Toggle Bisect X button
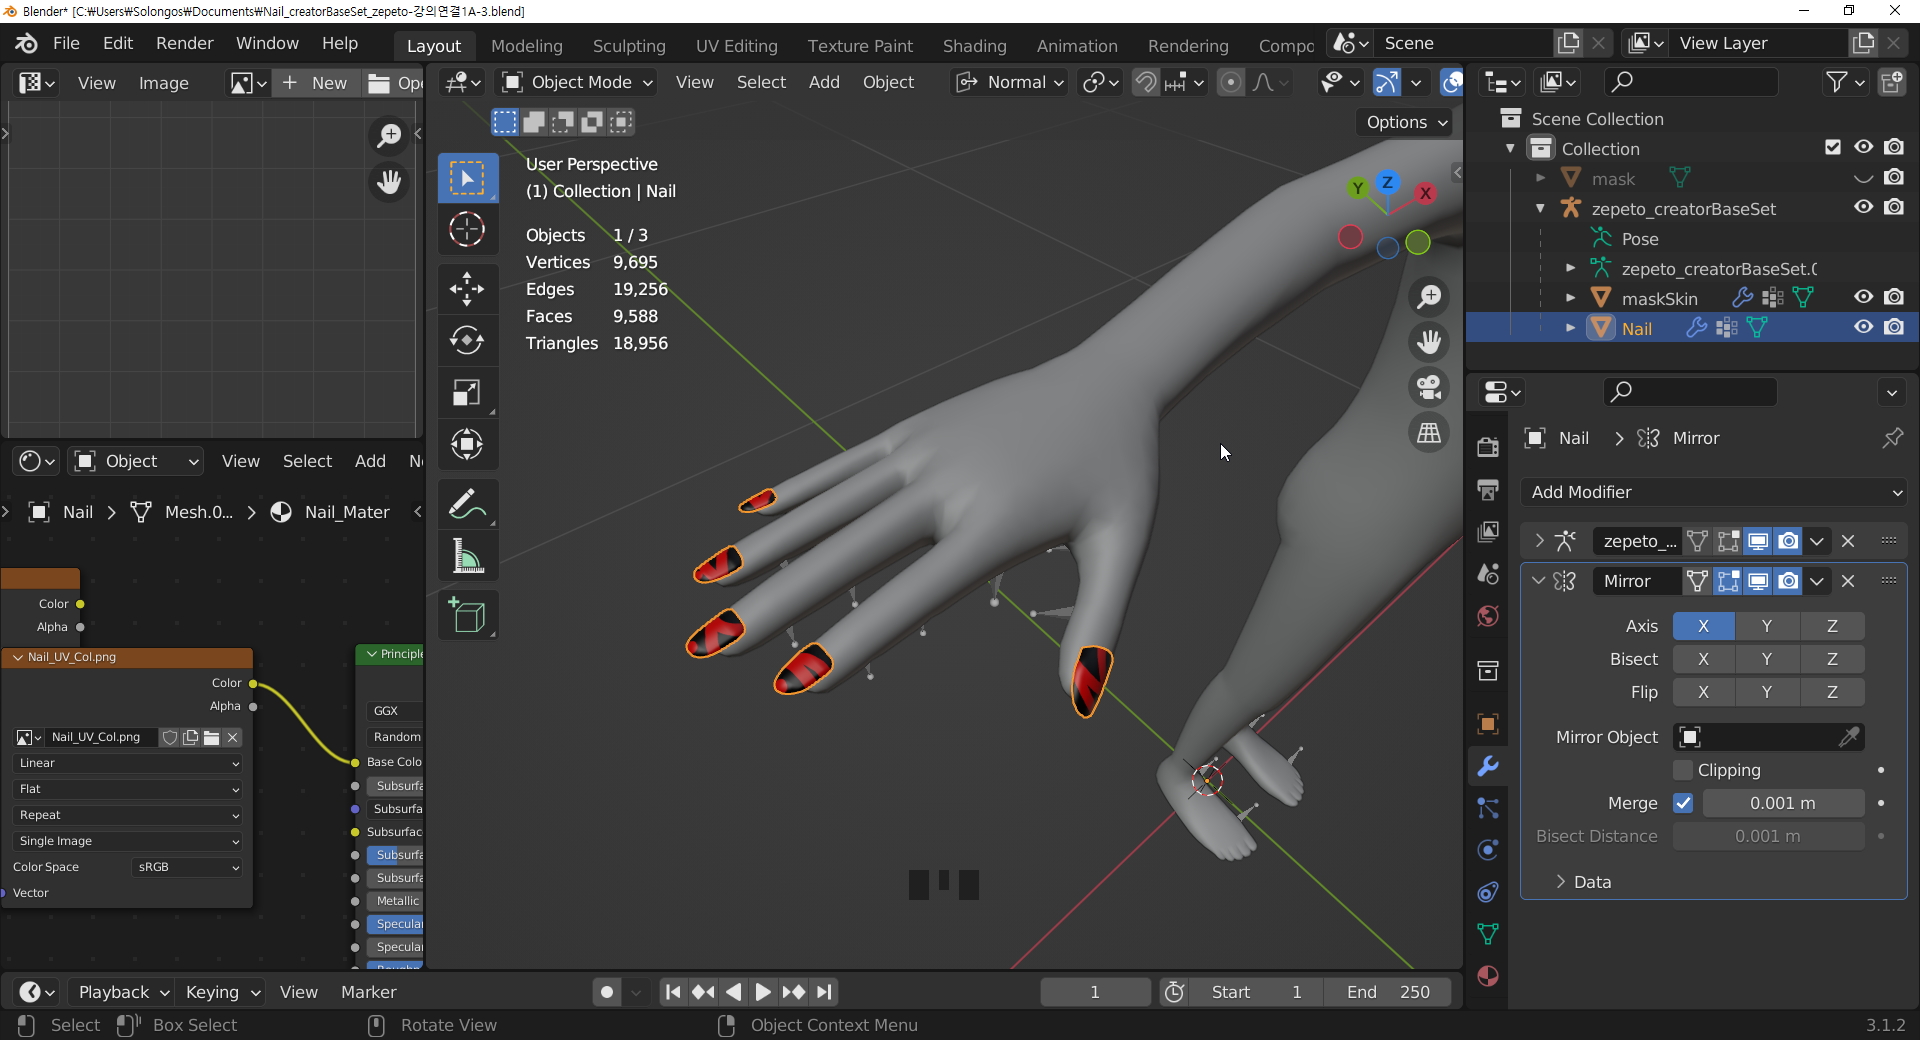 (1703, 659)
